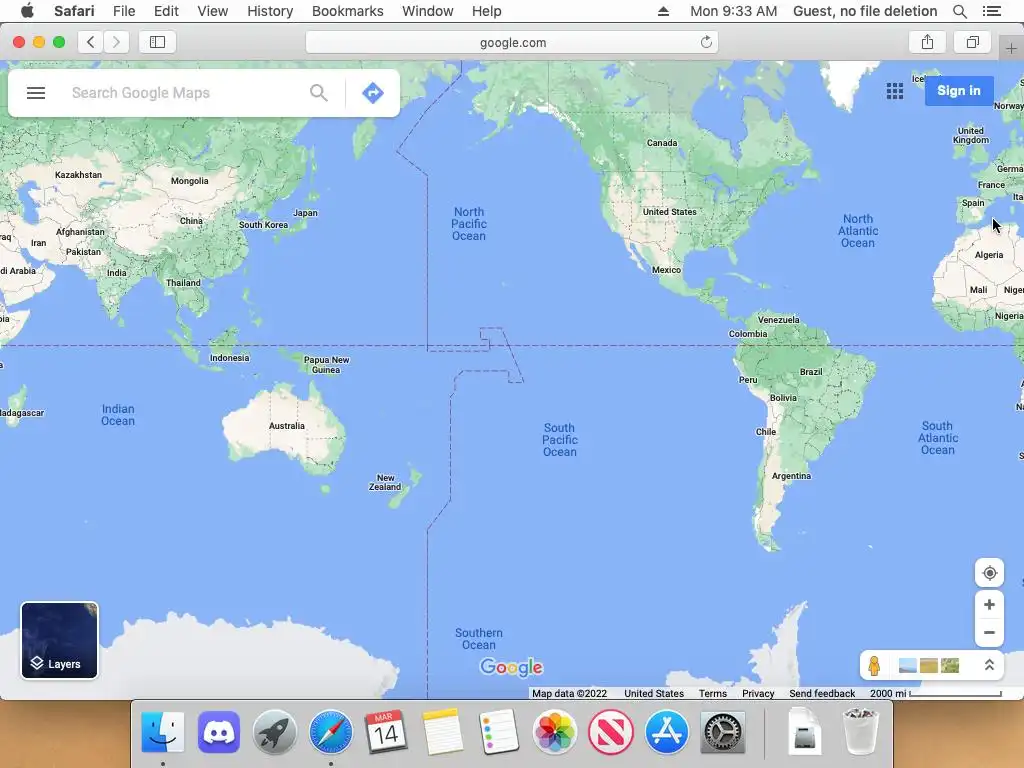Add a new tab with plus
The height and width of the screenshot is (768, 1024).
click(x=1011, y=48)
